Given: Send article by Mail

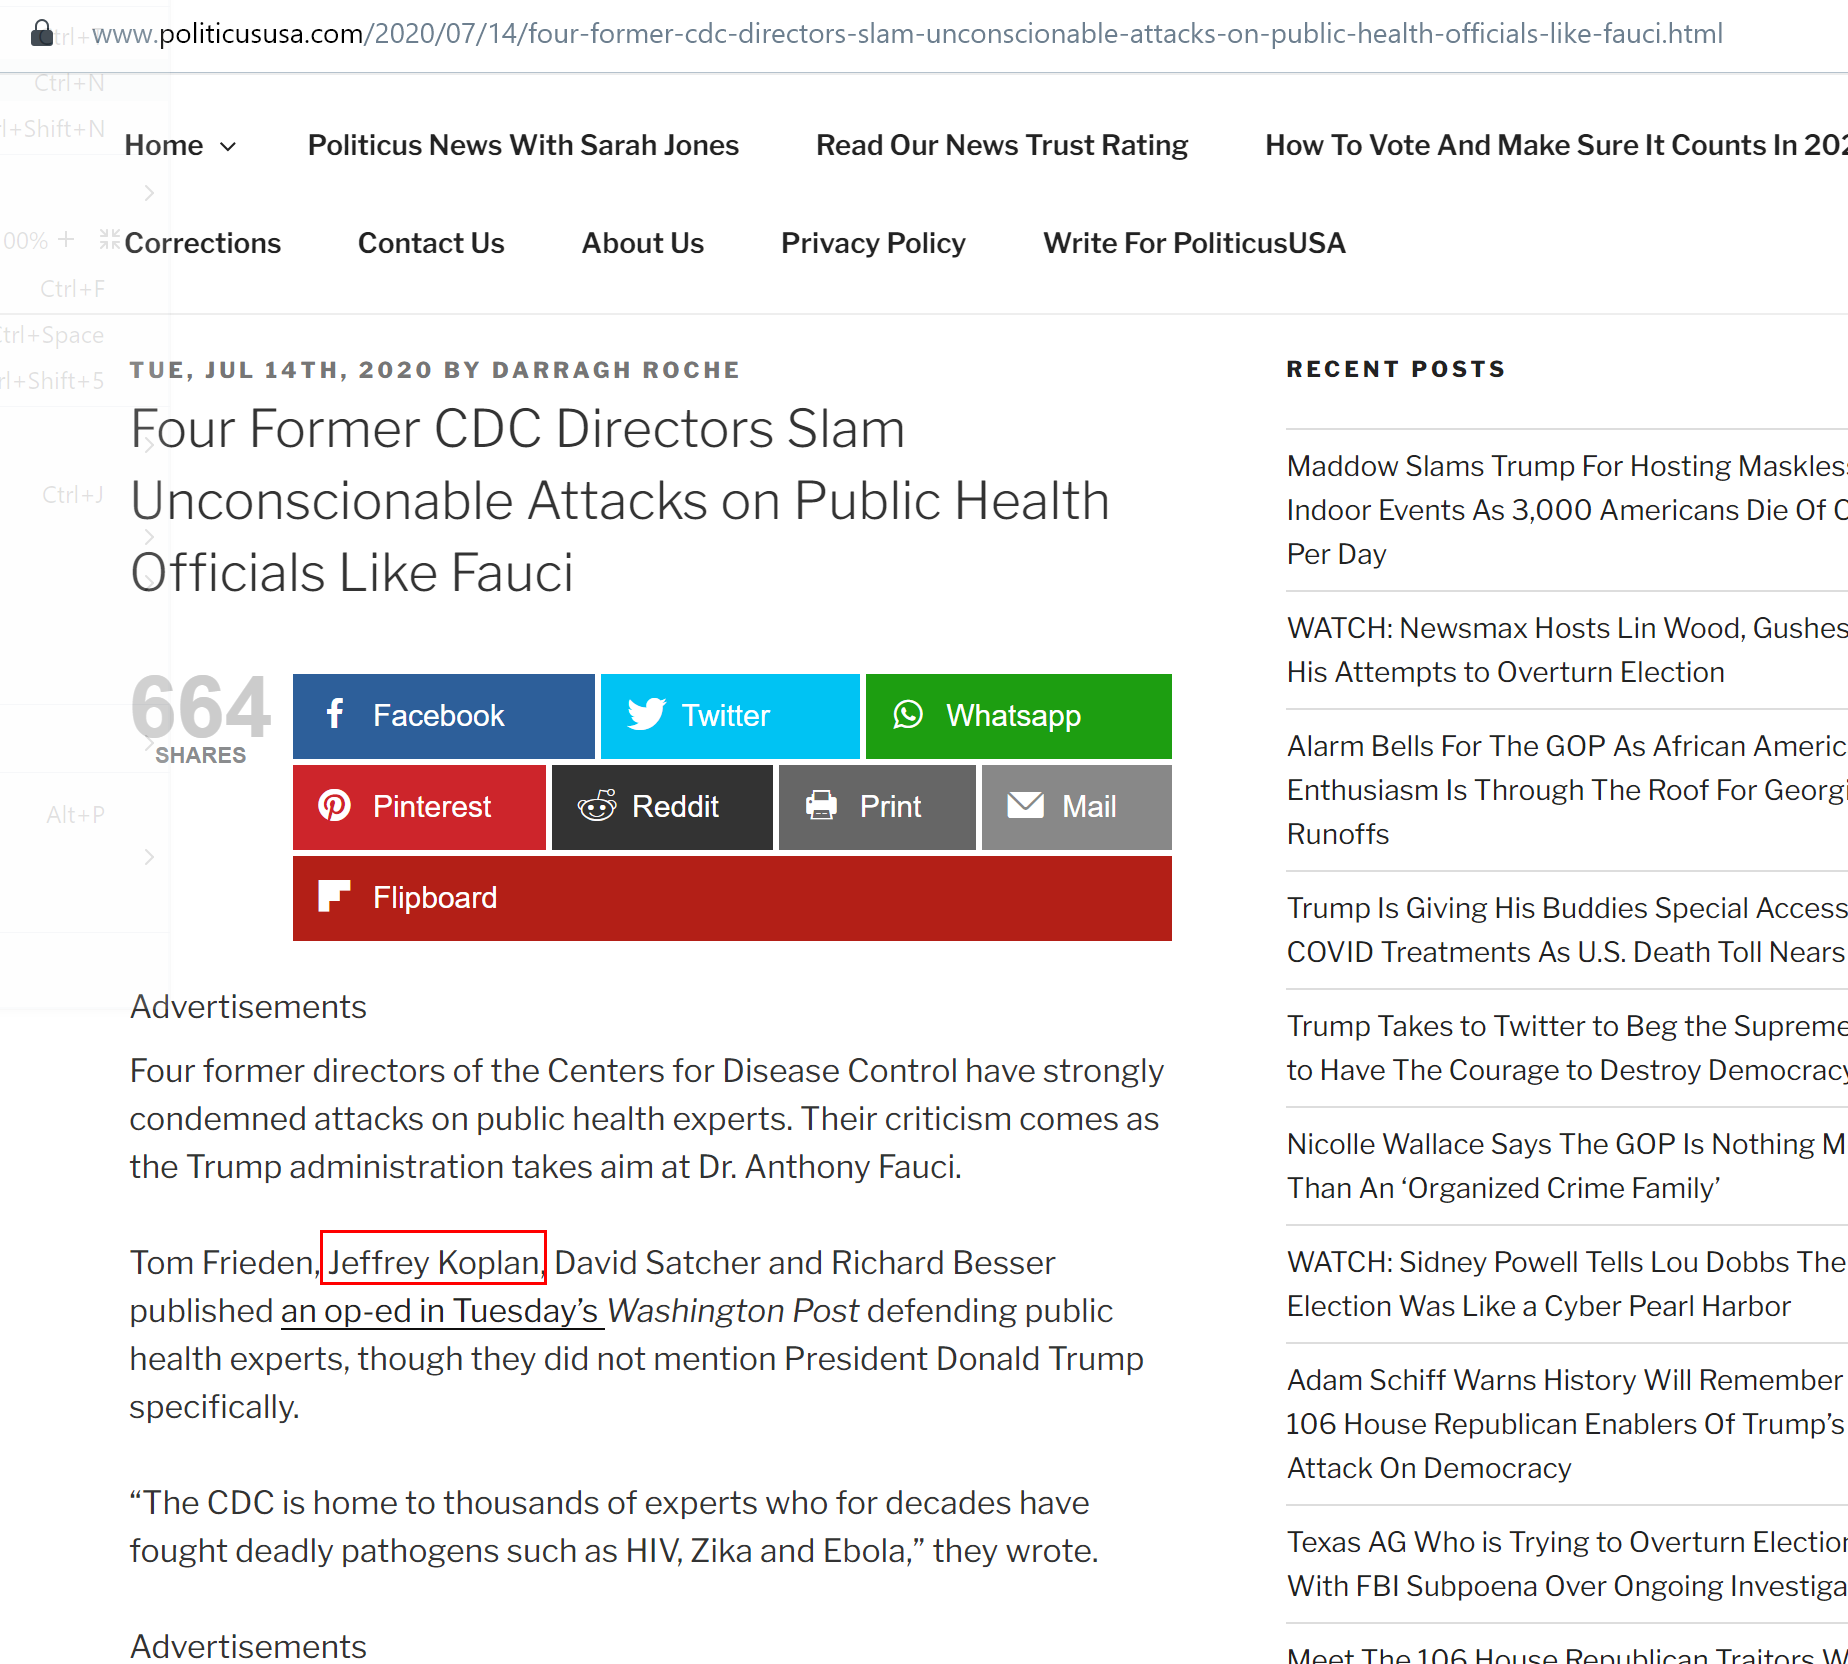Looking at the screenshot, I should point(1076,807).
